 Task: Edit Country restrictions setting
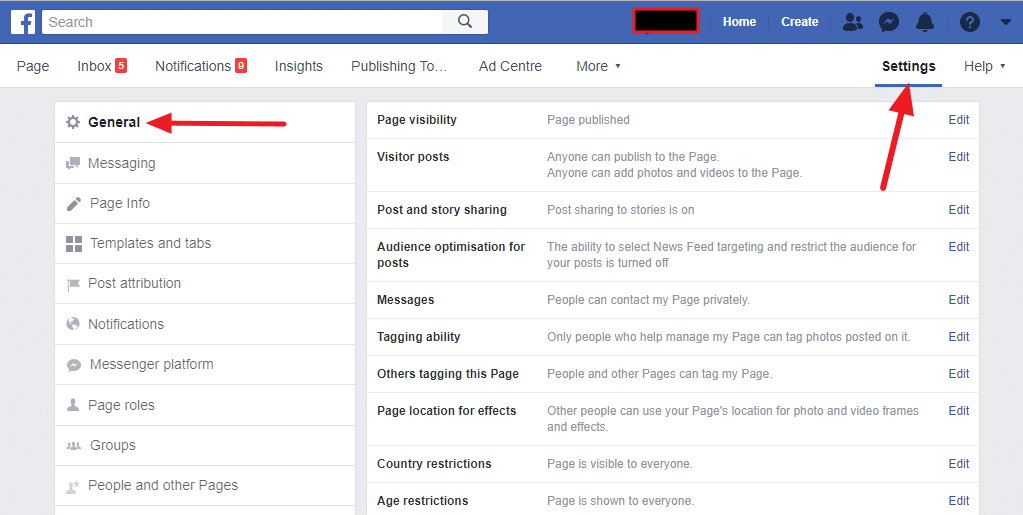pos(958,463)
